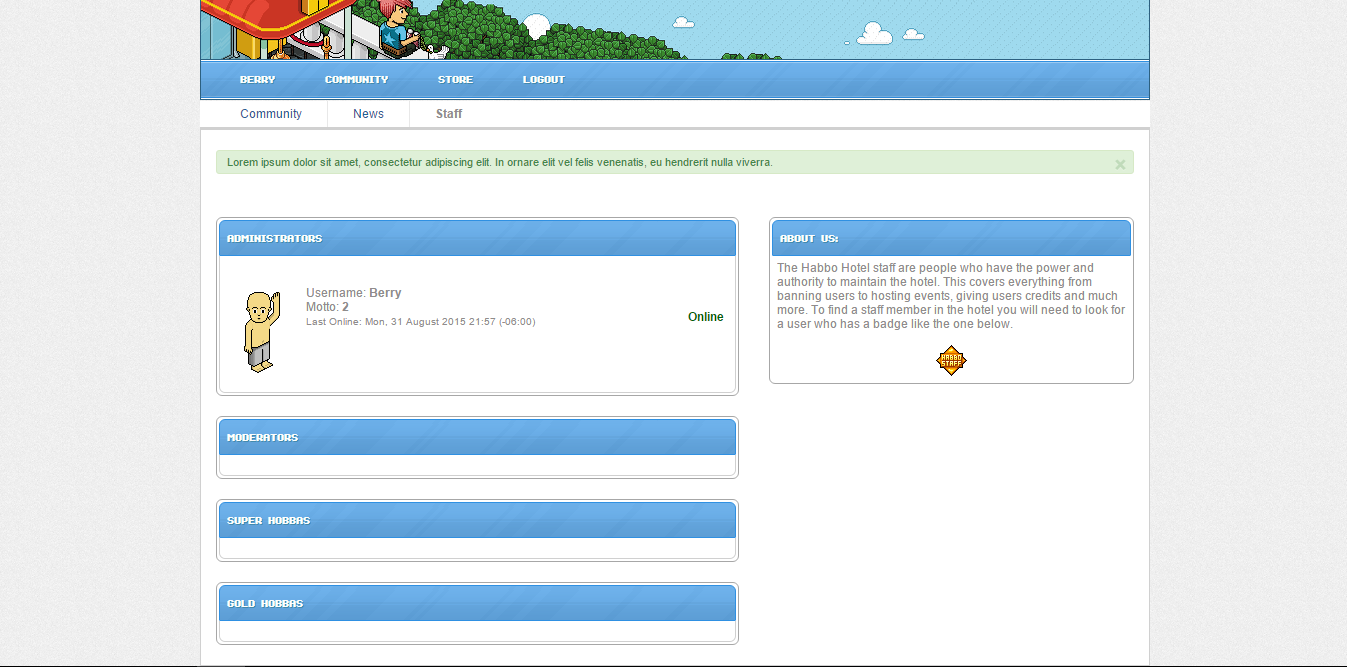Open the BERRY menu

coord(257,79)
